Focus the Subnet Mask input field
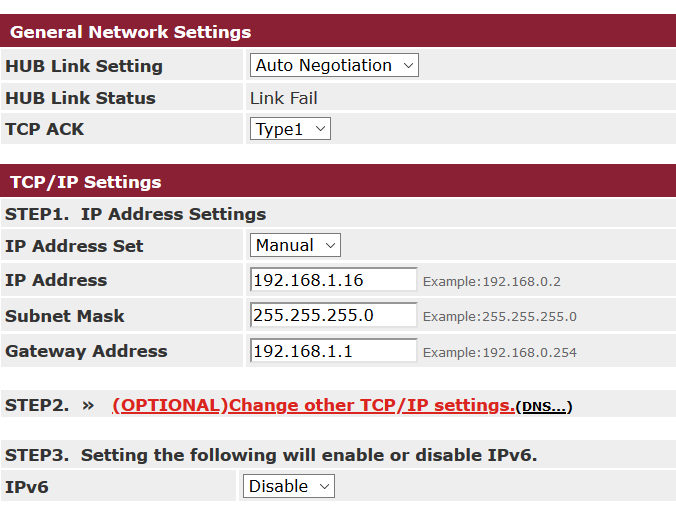The image size is (676, 520). coord(333,315)
